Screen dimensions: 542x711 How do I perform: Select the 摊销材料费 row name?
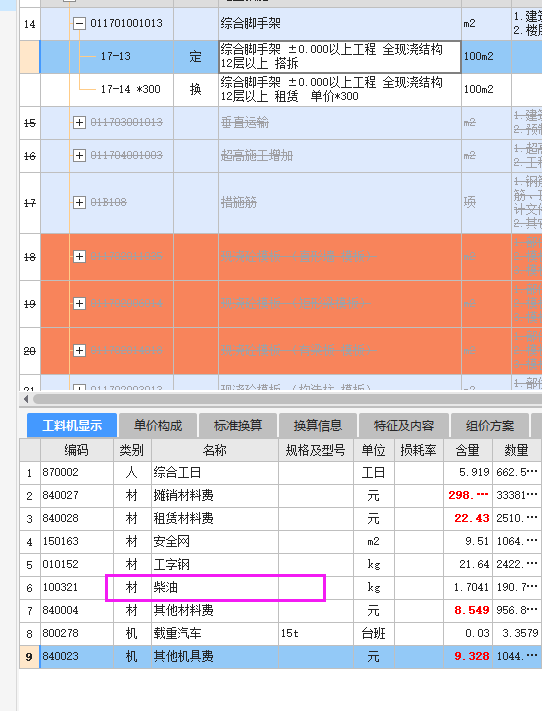click(183, 496)
